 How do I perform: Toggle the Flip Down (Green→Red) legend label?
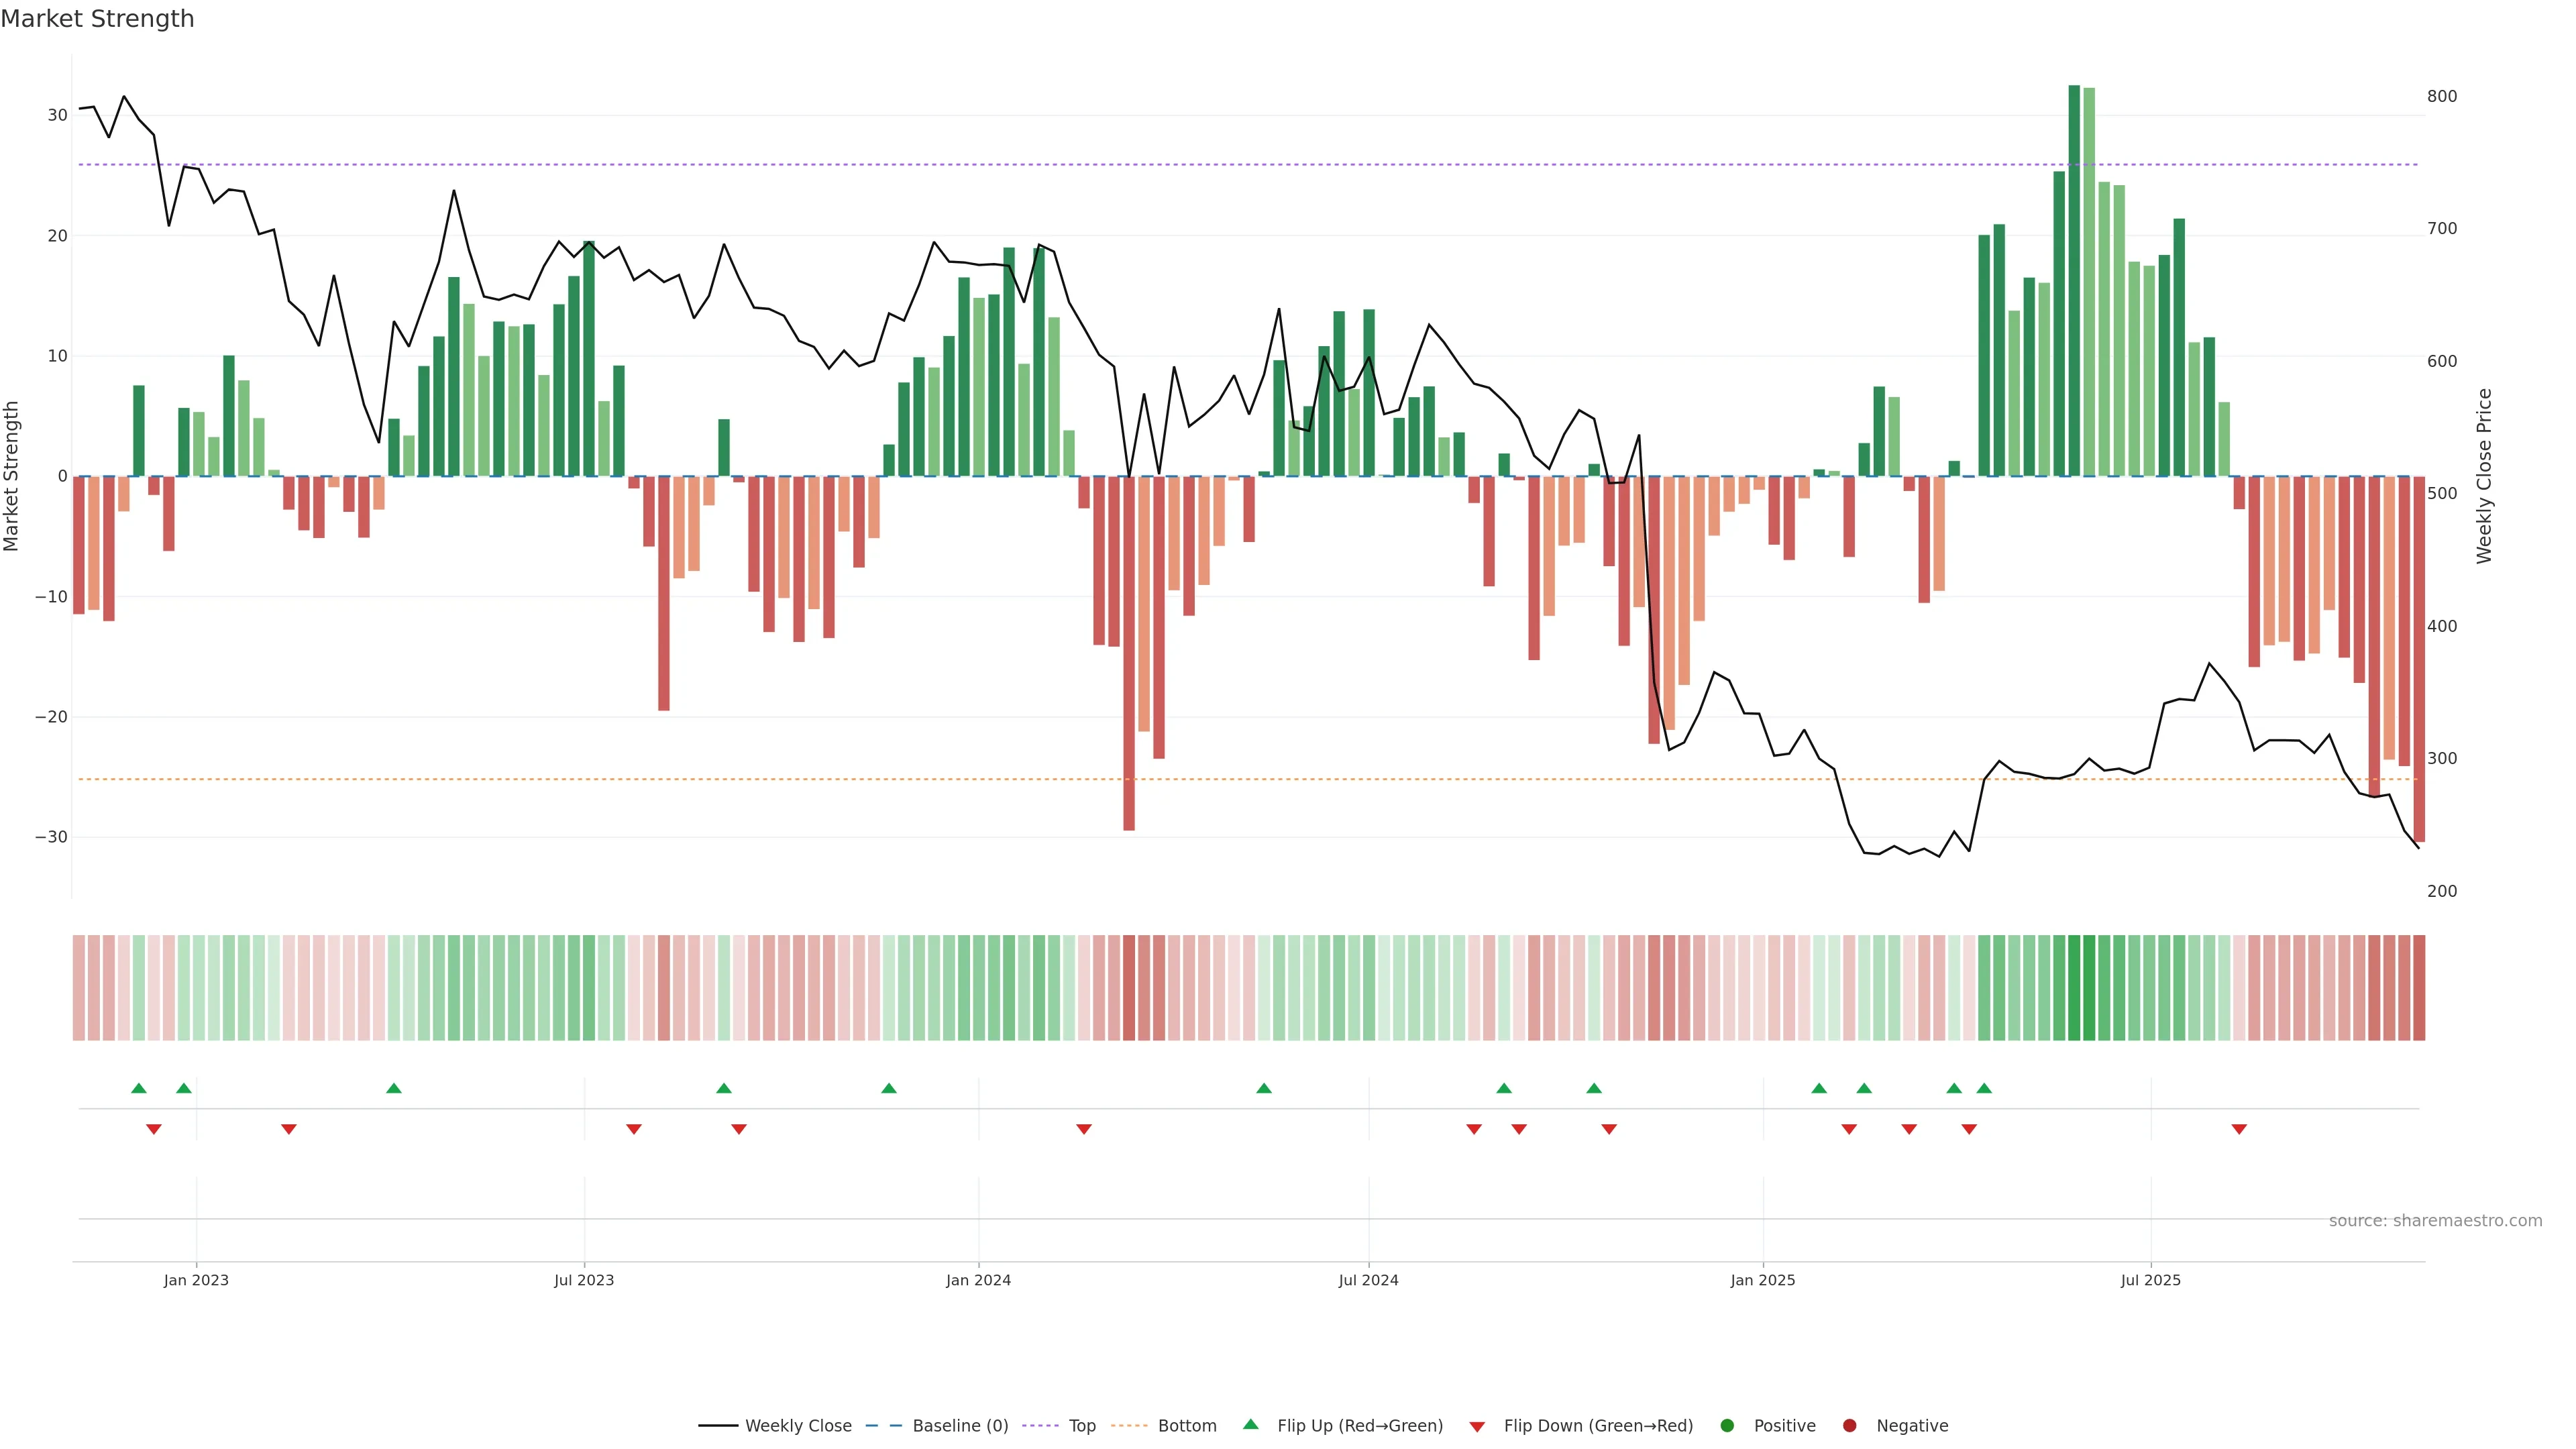click(x=1598, y=1425)
